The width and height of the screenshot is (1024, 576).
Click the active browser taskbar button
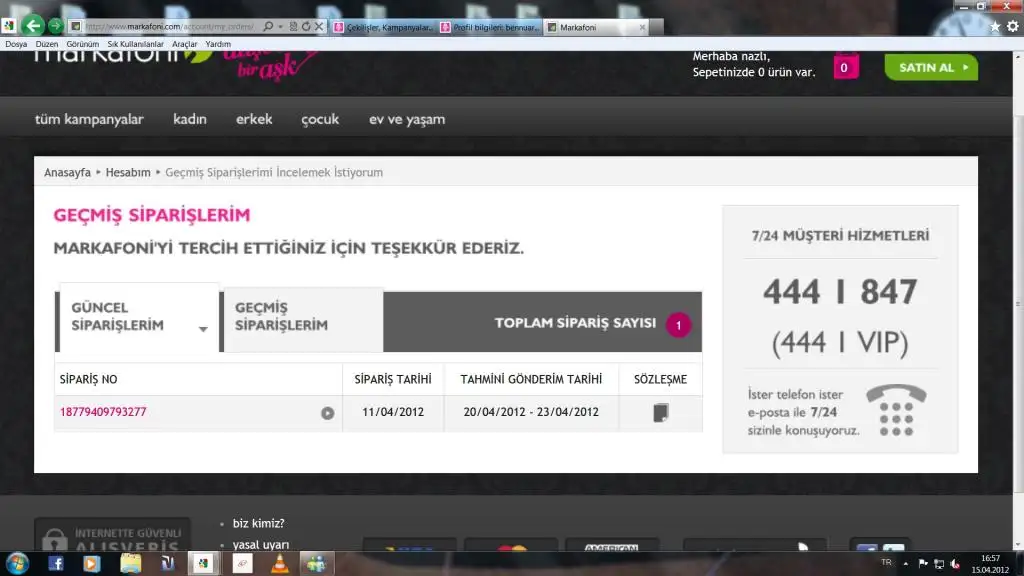pyautogui.click(x=204, y=564)
